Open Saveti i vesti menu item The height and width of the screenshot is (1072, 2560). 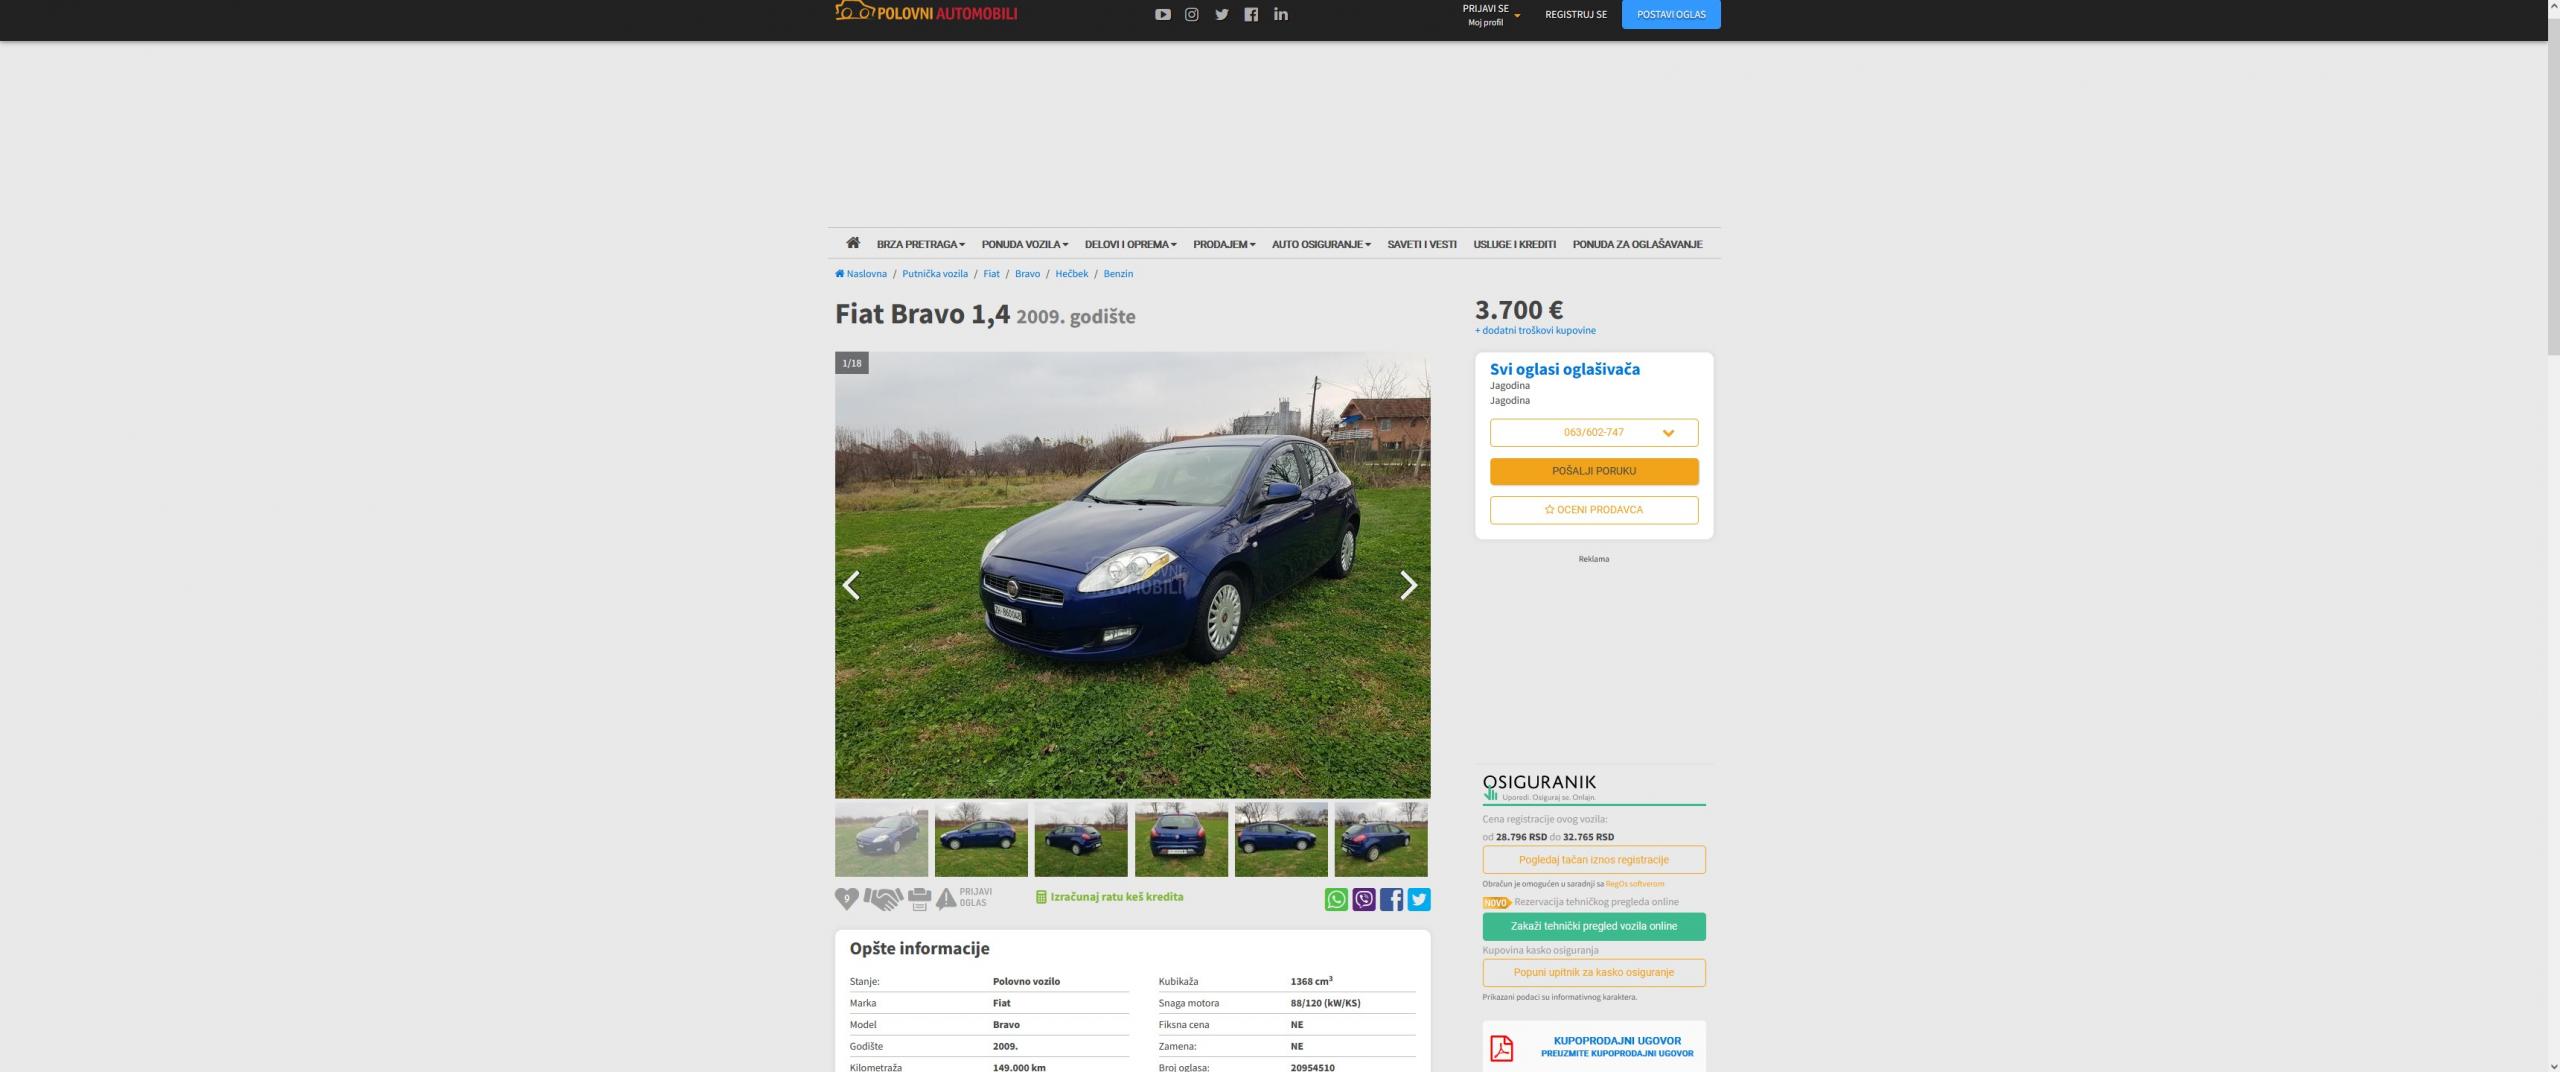(1422, 244)
